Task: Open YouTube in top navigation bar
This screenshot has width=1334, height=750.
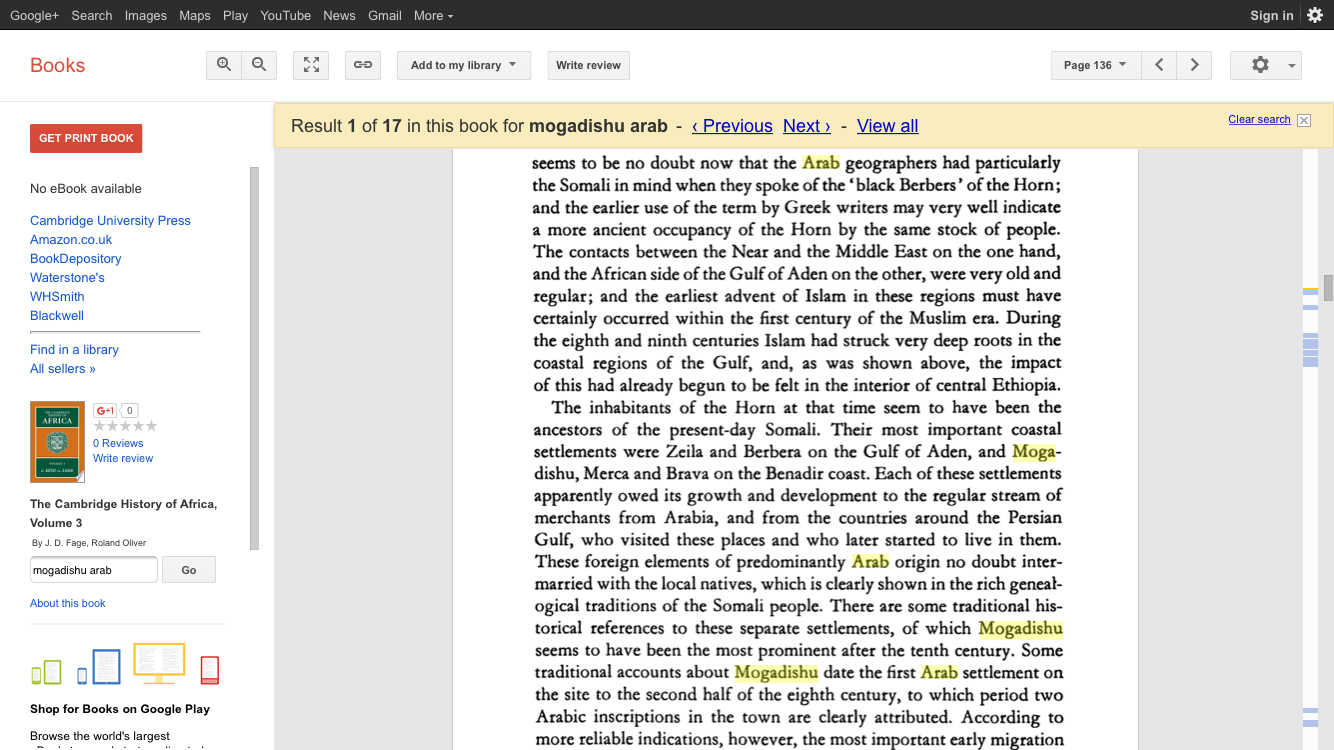Action: tap(285, 15)
